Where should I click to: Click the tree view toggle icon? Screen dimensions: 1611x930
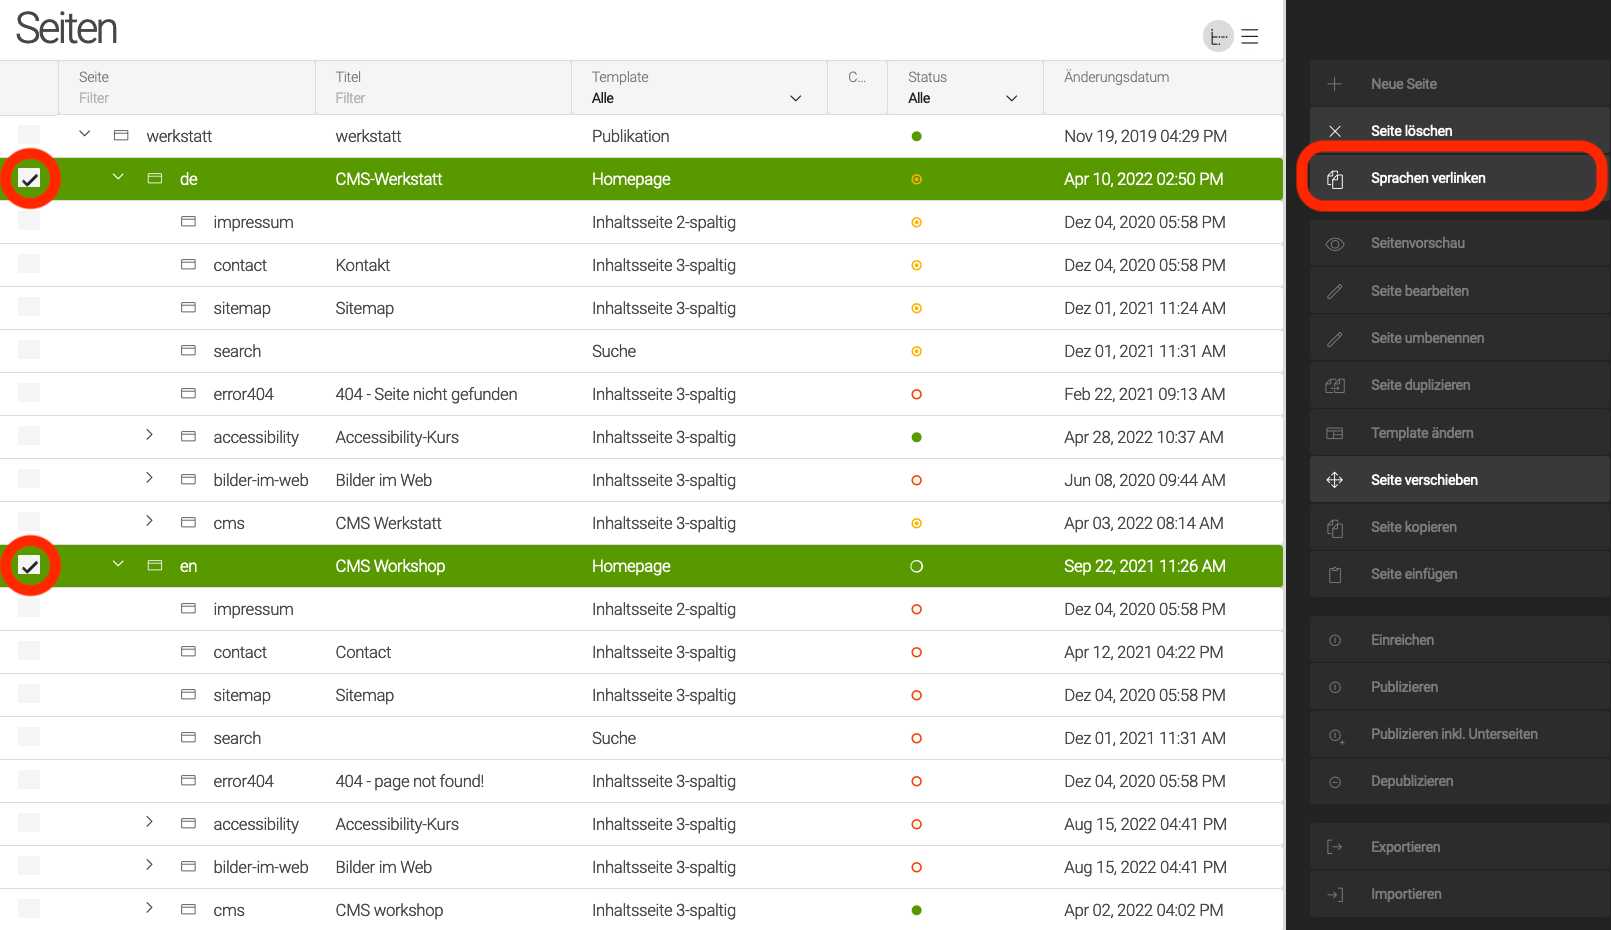coord(1217,37)
